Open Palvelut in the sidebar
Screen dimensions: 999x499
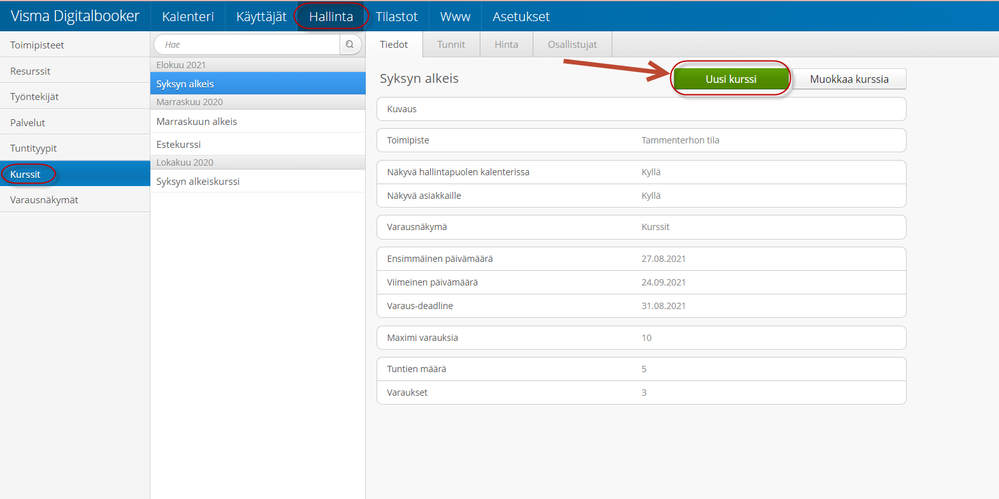tap(75, 122)
